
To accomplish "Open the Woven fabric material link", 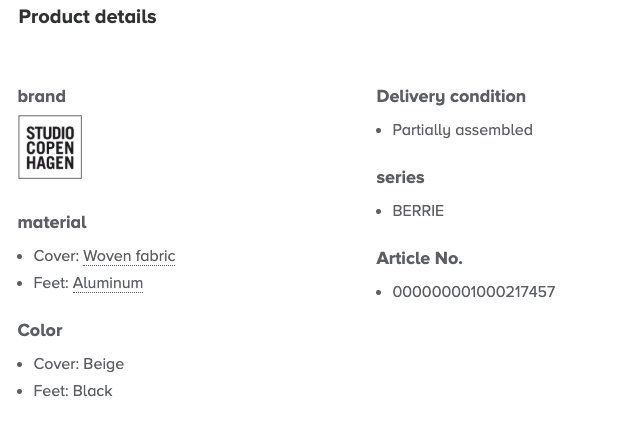I will click(x=129, y=256).
